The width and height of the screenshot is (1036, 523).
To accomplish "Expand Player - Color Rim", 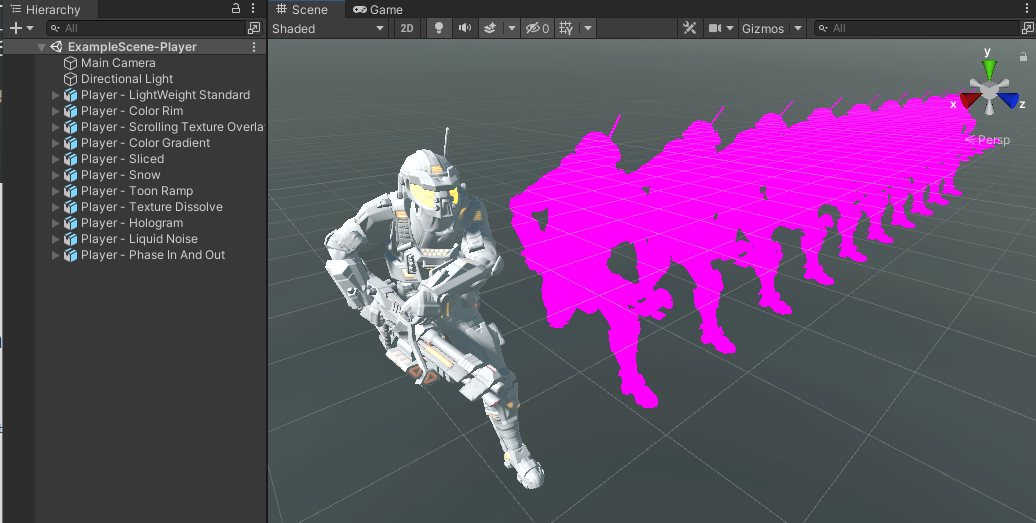I will (56, 111).
